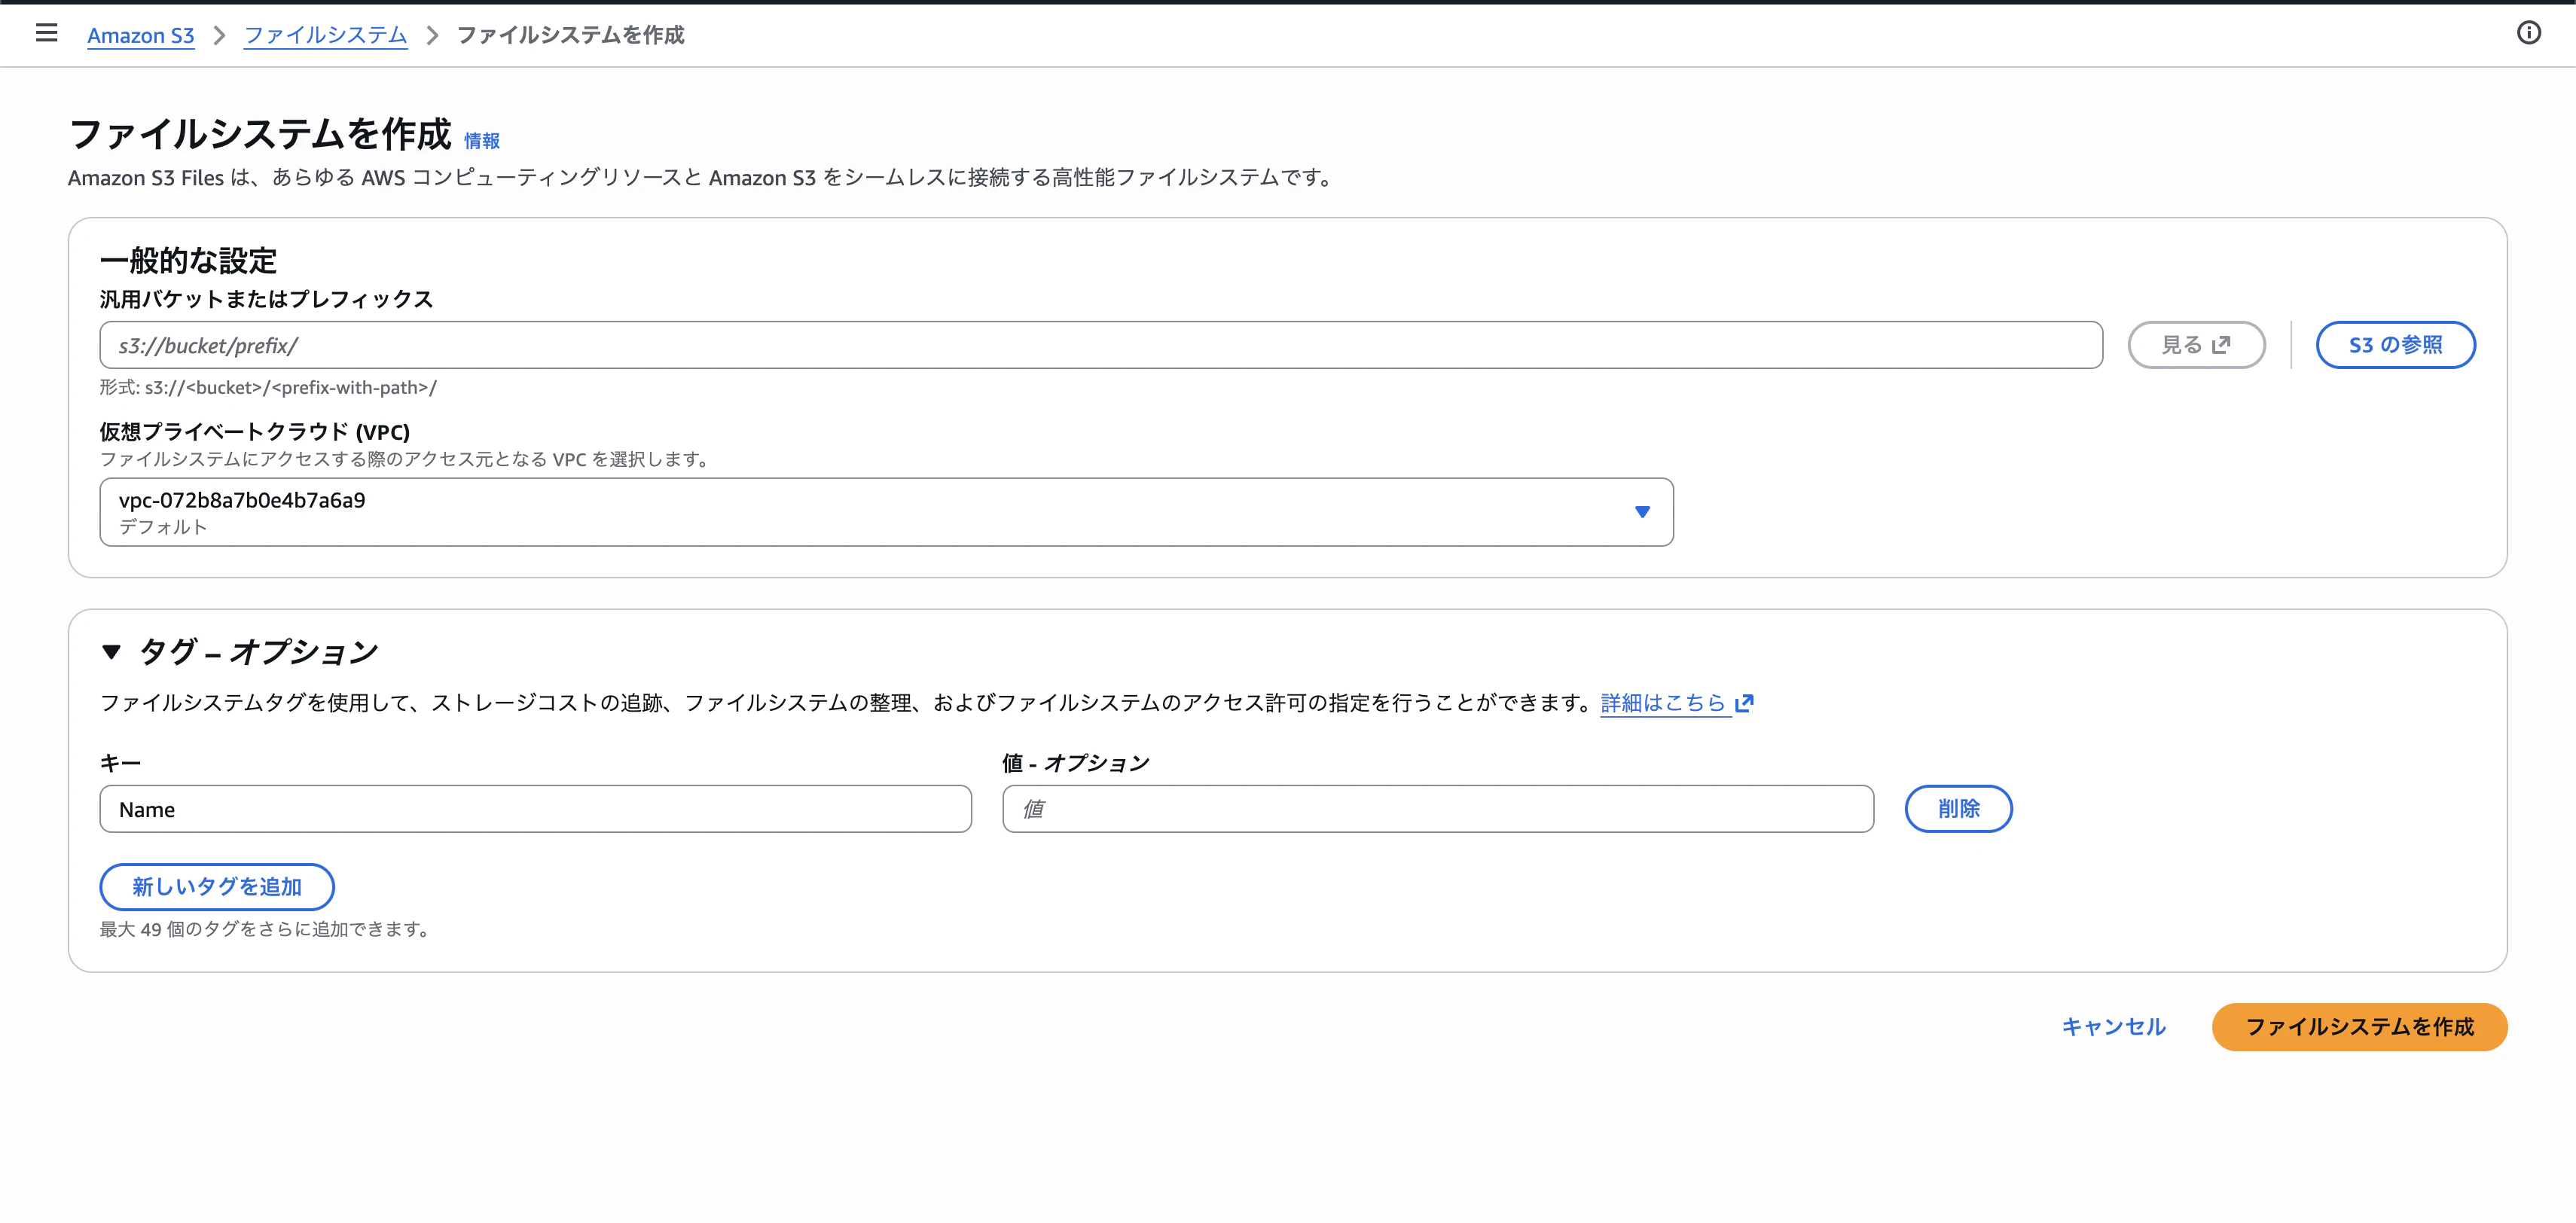Go to Amazon S3 breadcrumb link
Screen dimensions: 2576x1223
[141, 35]
